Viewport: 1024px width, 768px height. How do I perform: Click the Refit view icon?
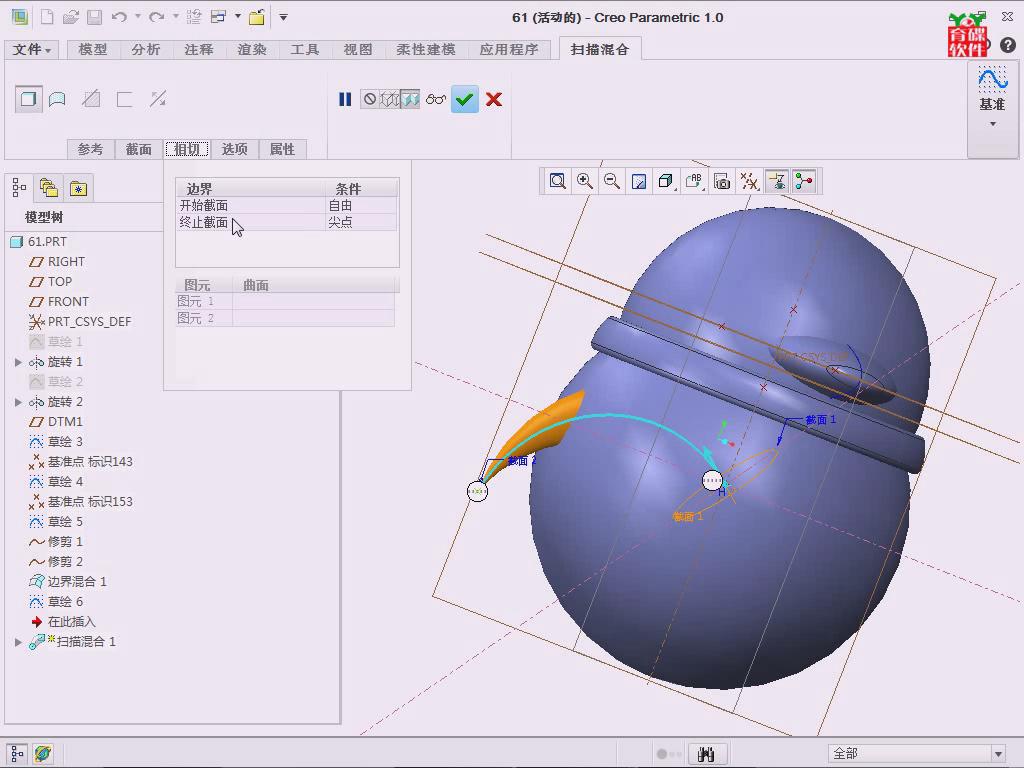point(557,181)
